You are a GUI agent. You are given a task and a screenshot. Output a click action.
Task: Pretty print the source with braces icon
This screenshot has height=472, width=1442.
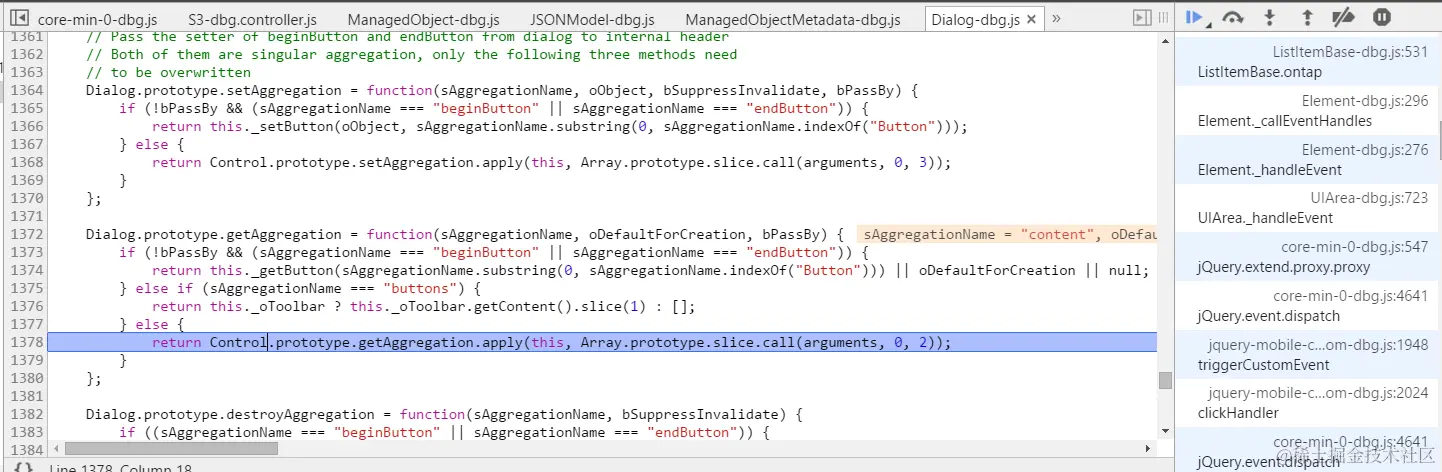point(24,467)
